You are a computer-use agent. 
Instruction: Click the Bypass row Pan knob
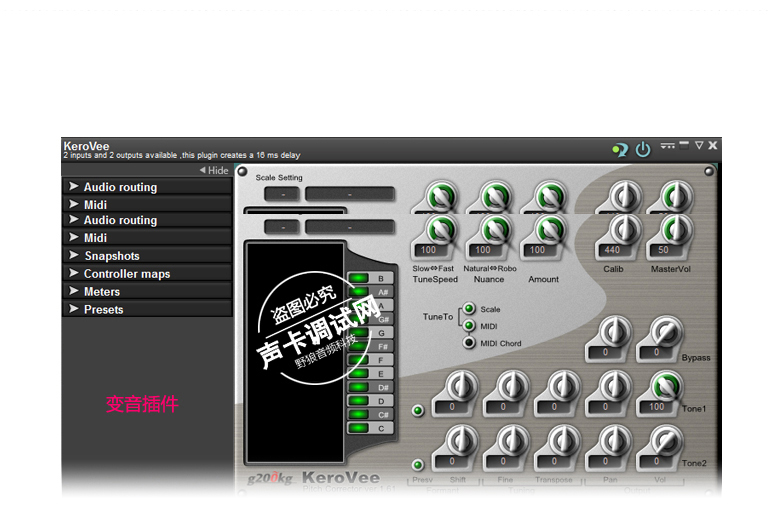pyautogui.click(x=615, y=332)
